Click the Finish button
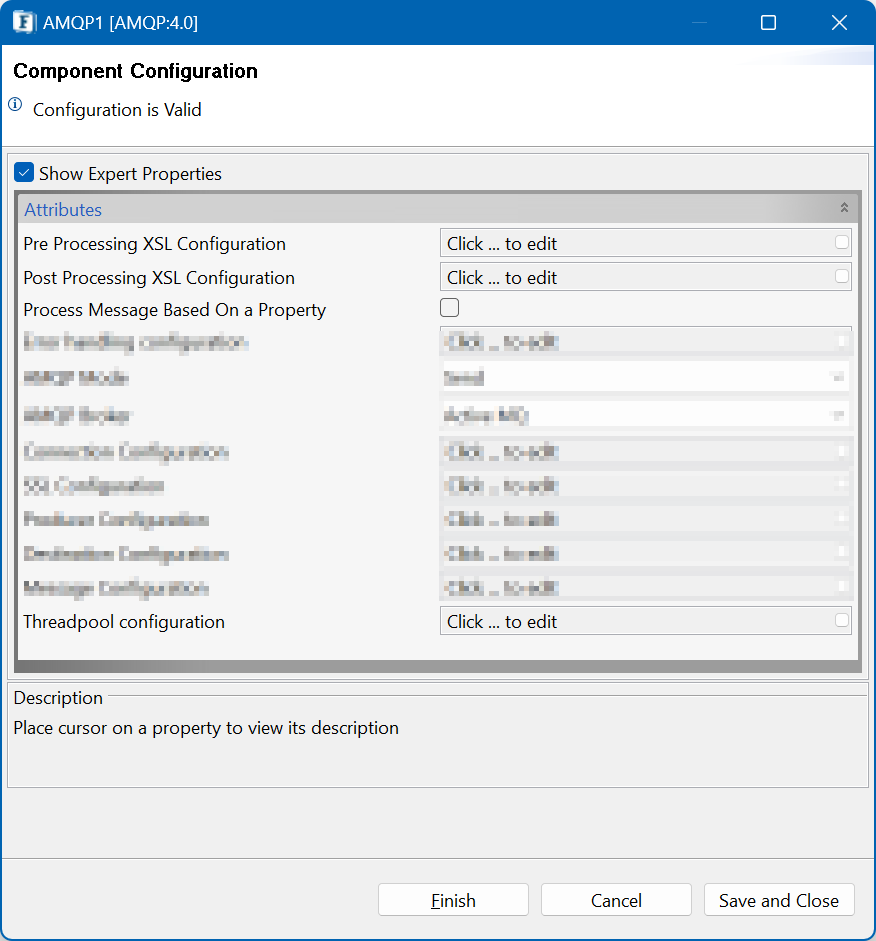This screenshot has height=941, width=876. pos(453,900)
